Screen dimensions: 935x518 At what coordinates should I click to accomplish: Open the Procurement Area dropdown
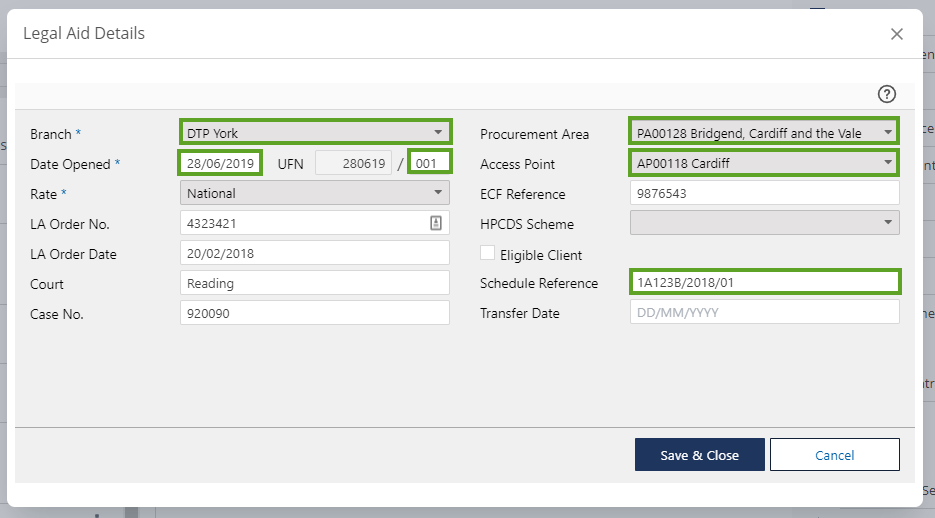coord(764,133)
